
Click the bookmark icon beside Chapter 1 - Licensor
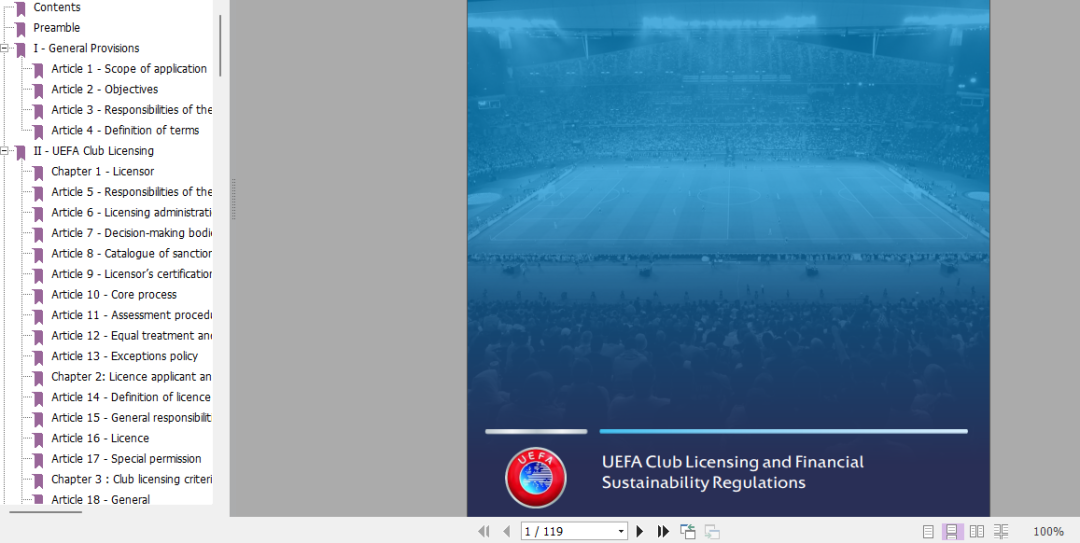pyautogui.click(x=38, y=172)
